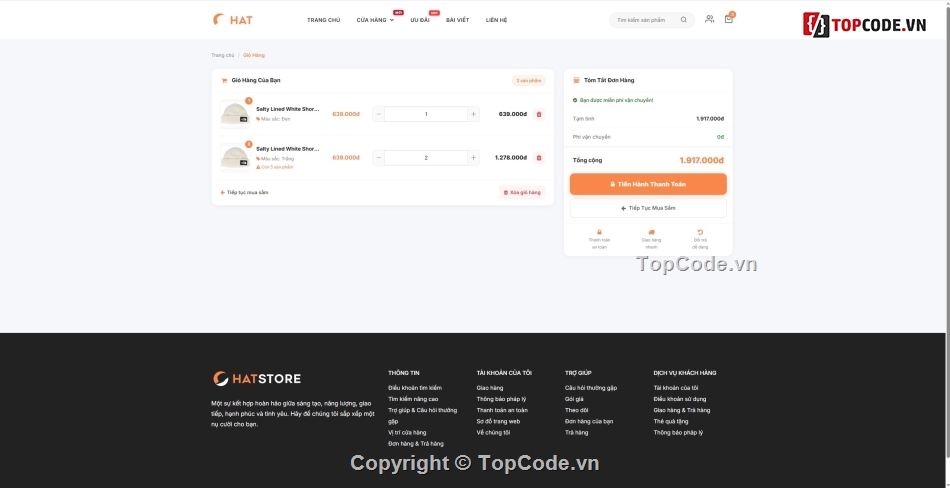Go to TRANG CHỦ menu item

coord(324,20)
